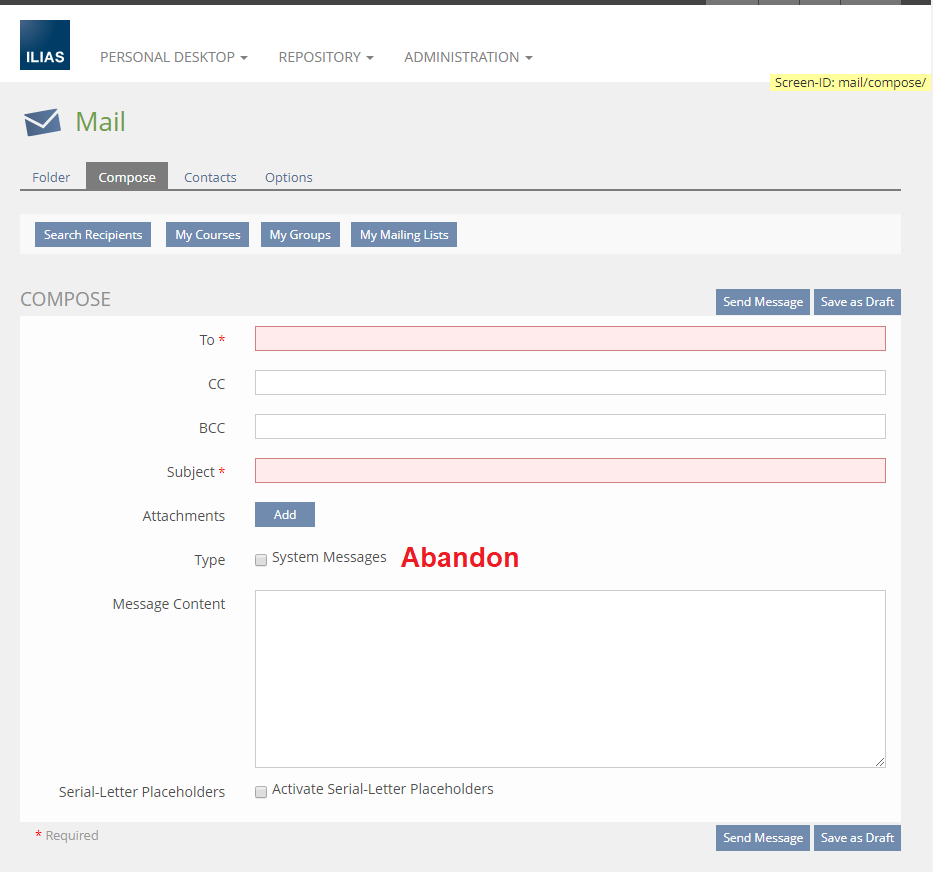Open My Courses recipients list
Image resolution: width=933 pixels, height=872 pixels.
click(x=207, y=235)
